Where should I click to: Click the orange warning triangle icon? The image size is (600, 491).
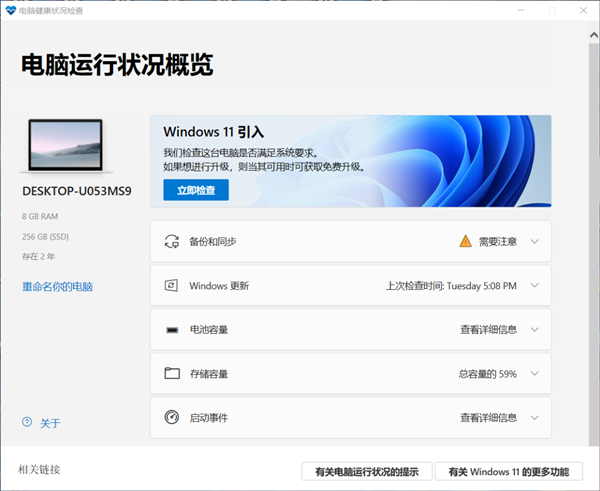[465, 241]
